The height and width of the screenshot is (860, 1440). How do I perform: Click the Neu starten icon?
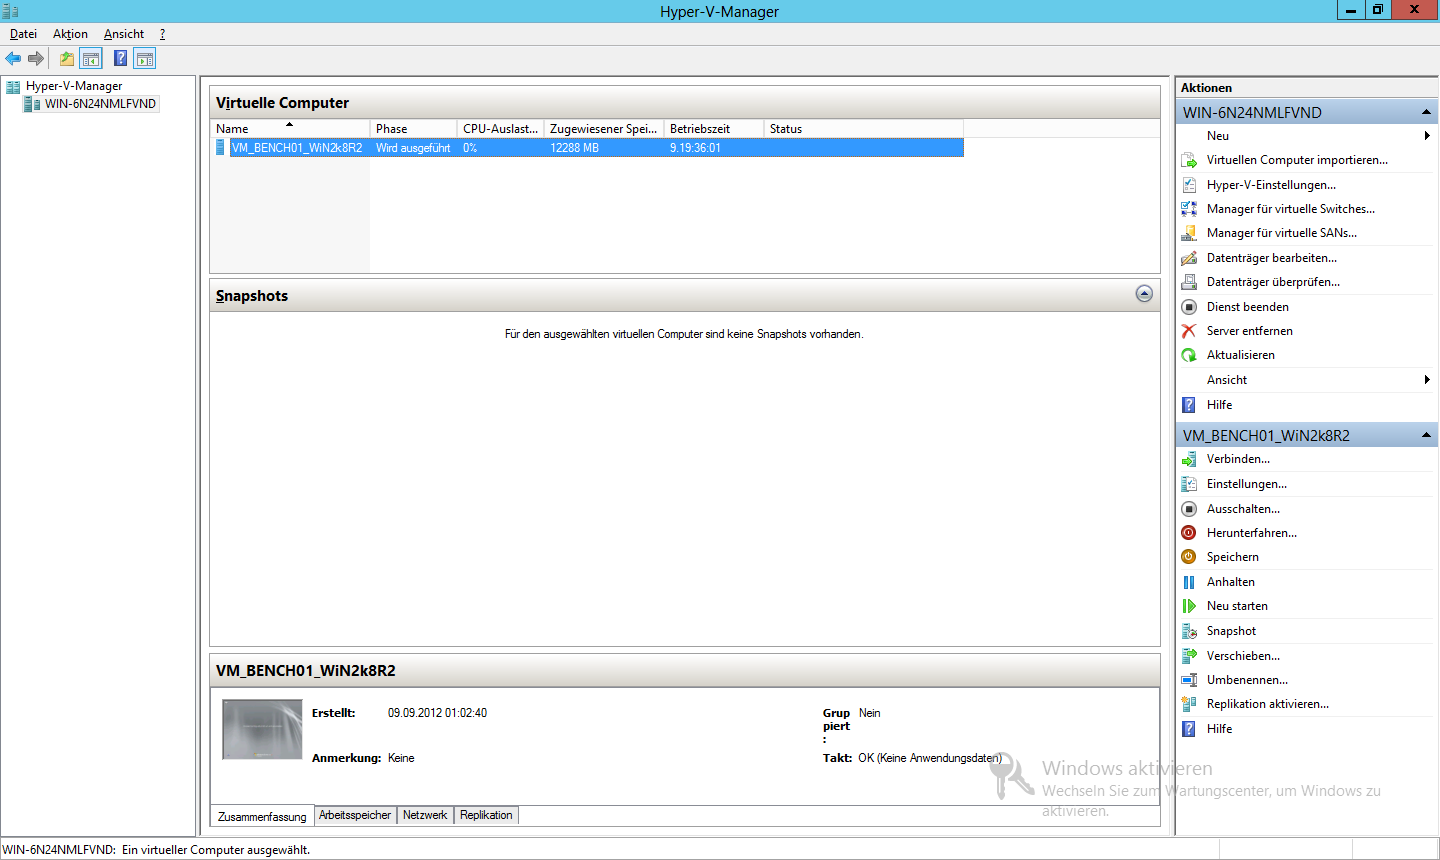click(x=1189, y=606)
